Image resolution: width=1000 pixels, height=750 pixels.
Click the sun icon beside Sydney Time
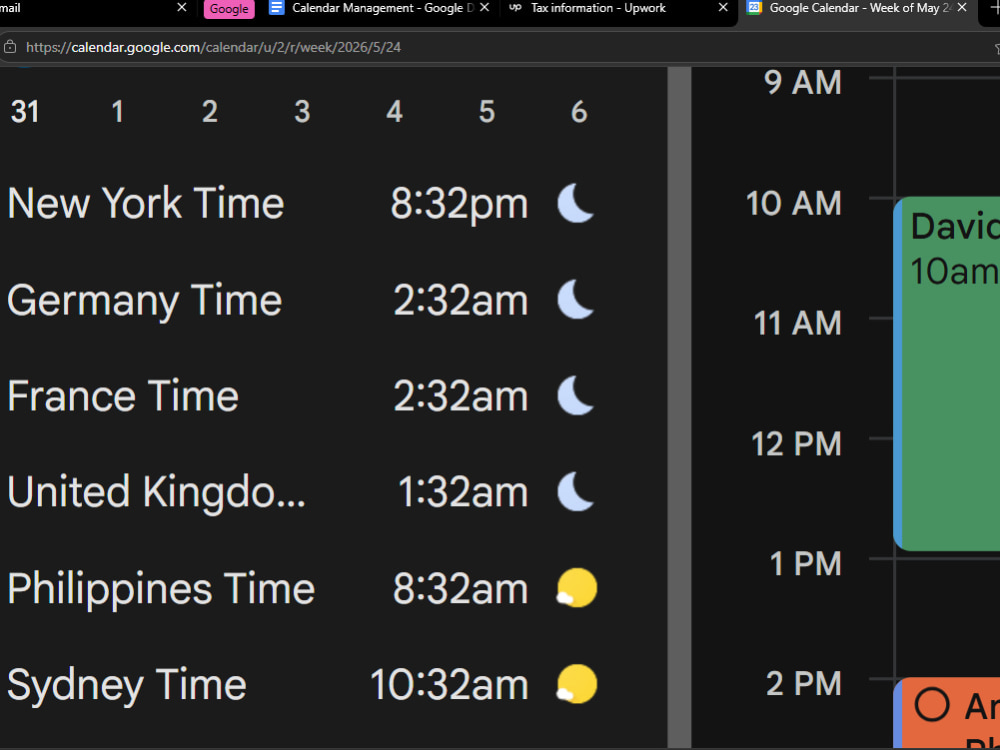pyautogui.click(x=577, y=684)
